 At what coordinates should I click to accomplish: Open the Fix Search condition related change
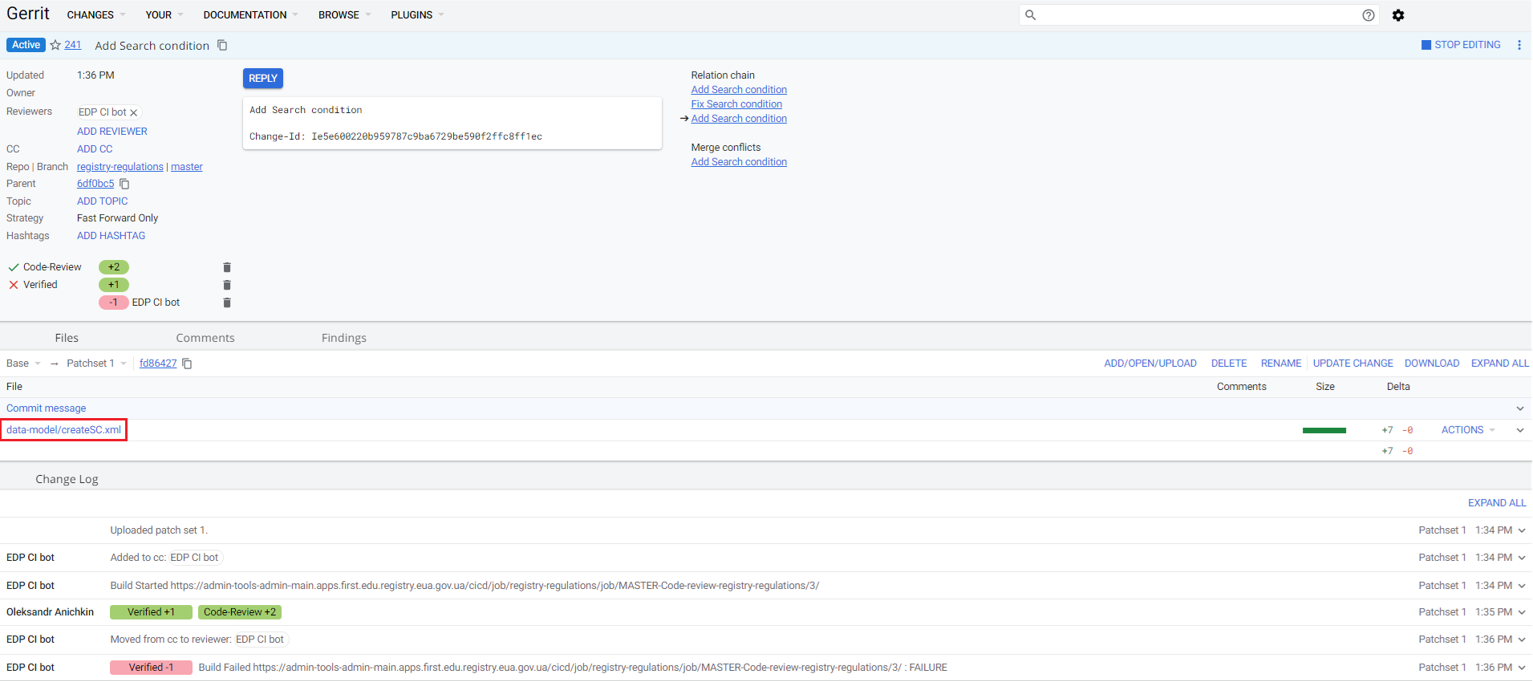click(736, 104)
